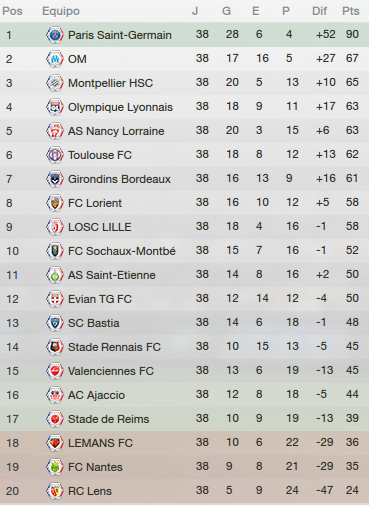
Task: Click the LOSC LILLE crest icon
Action: click(55, 227)
